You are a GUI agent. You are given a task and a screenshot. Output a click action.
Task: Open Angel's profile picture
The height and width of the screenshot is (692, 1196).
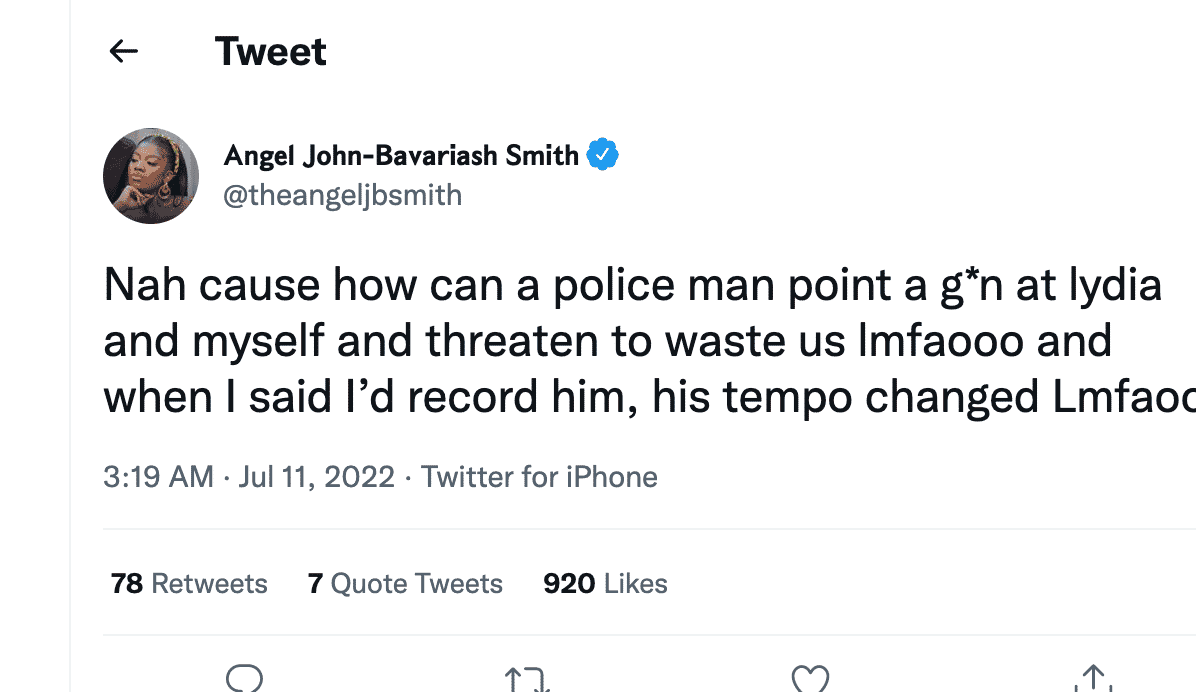click(151, 175)
